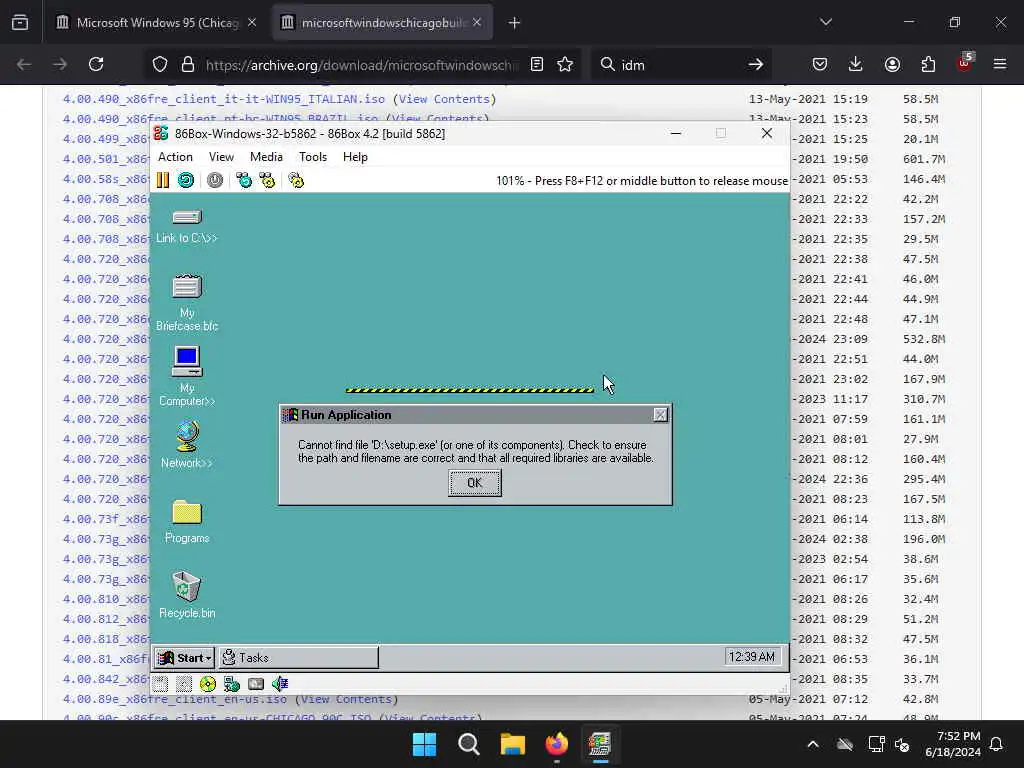Click the 4.00.58s_x86 file link
This screenshot has width=1024, height=768.
106,179
